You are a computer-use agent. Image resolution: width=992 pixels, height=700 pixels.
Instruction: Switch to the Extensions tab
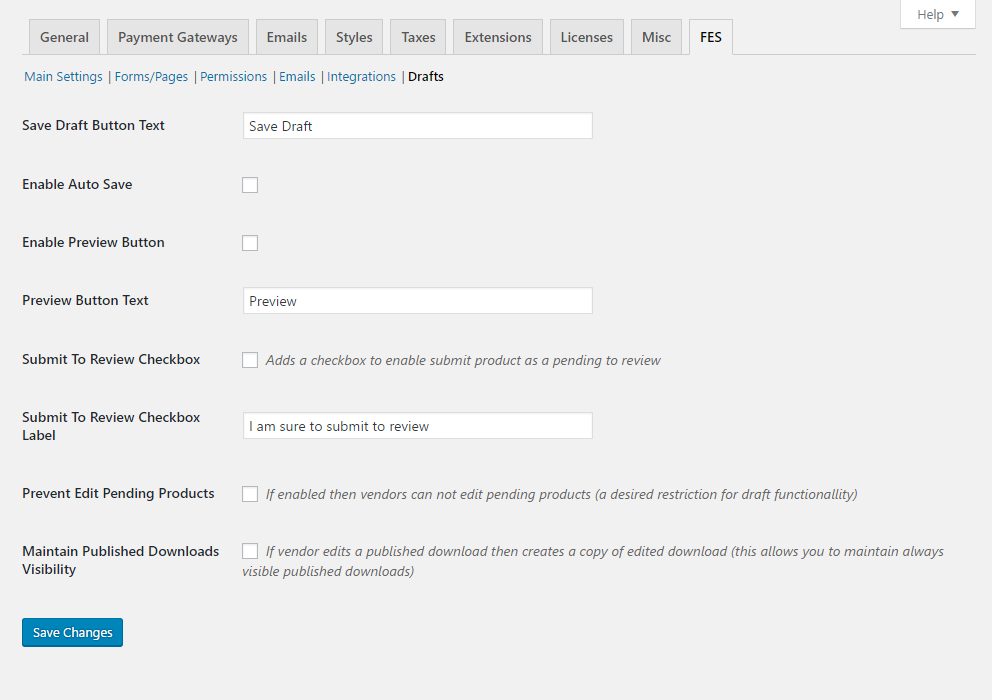point(498,37)
